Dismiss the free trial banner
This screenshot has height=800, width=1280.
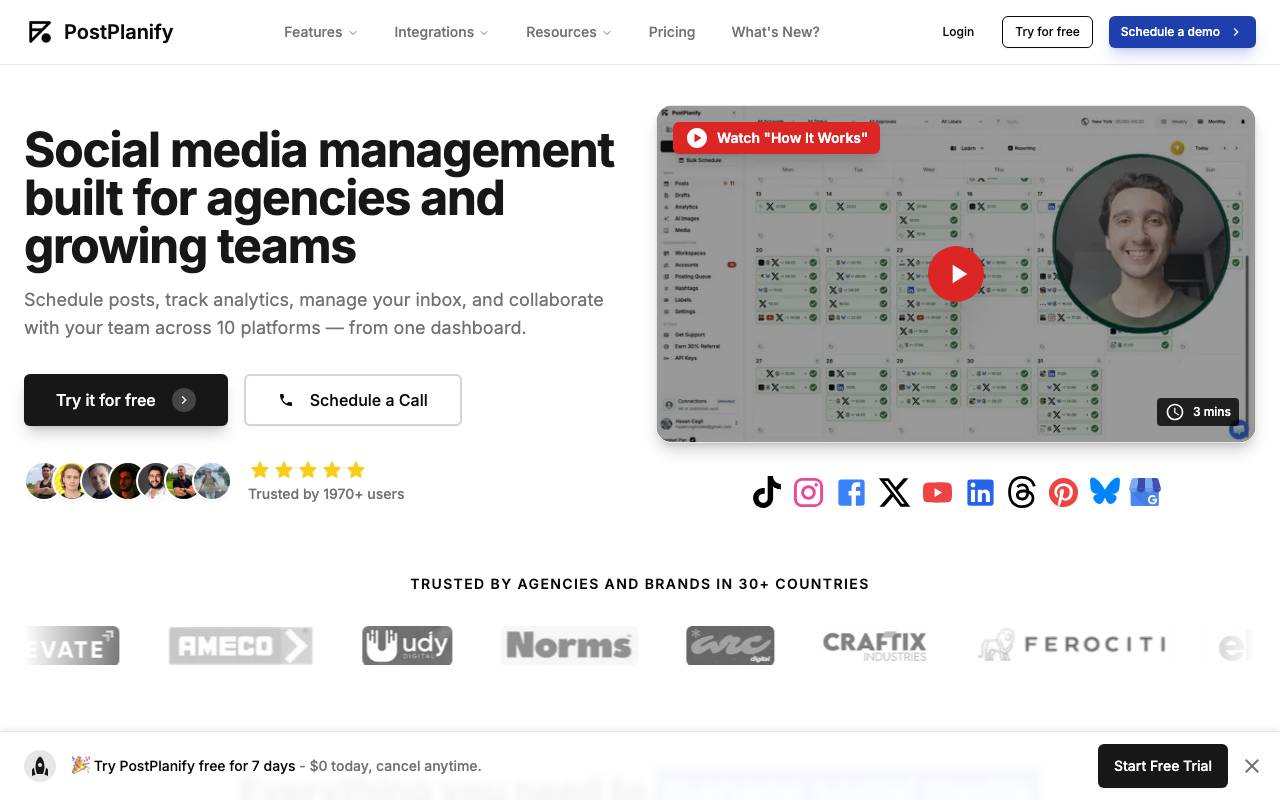click(1252, 766)
